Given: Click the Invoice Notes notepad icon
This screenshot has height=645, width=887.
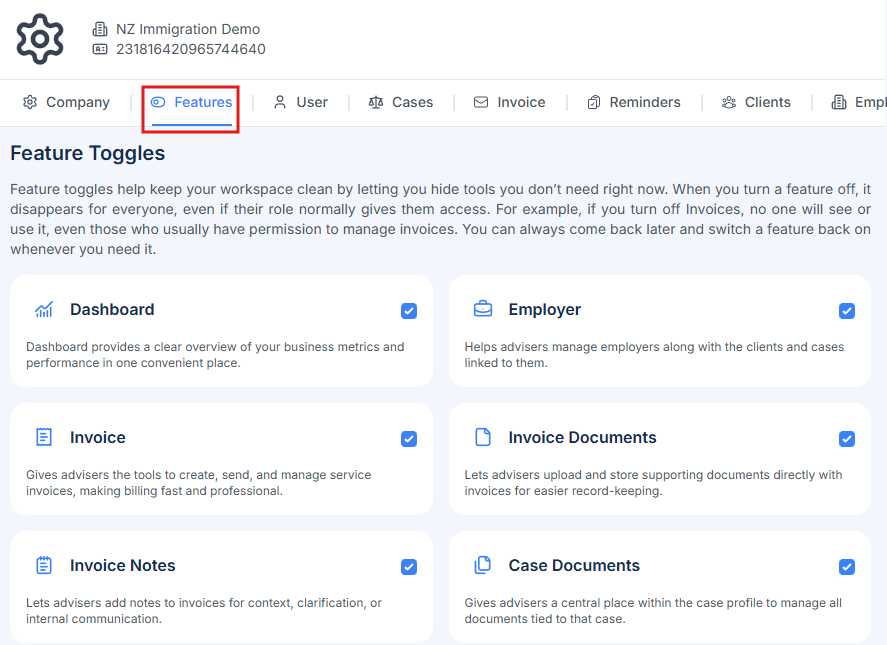Looking at the screenshot, I should (44, 566).
